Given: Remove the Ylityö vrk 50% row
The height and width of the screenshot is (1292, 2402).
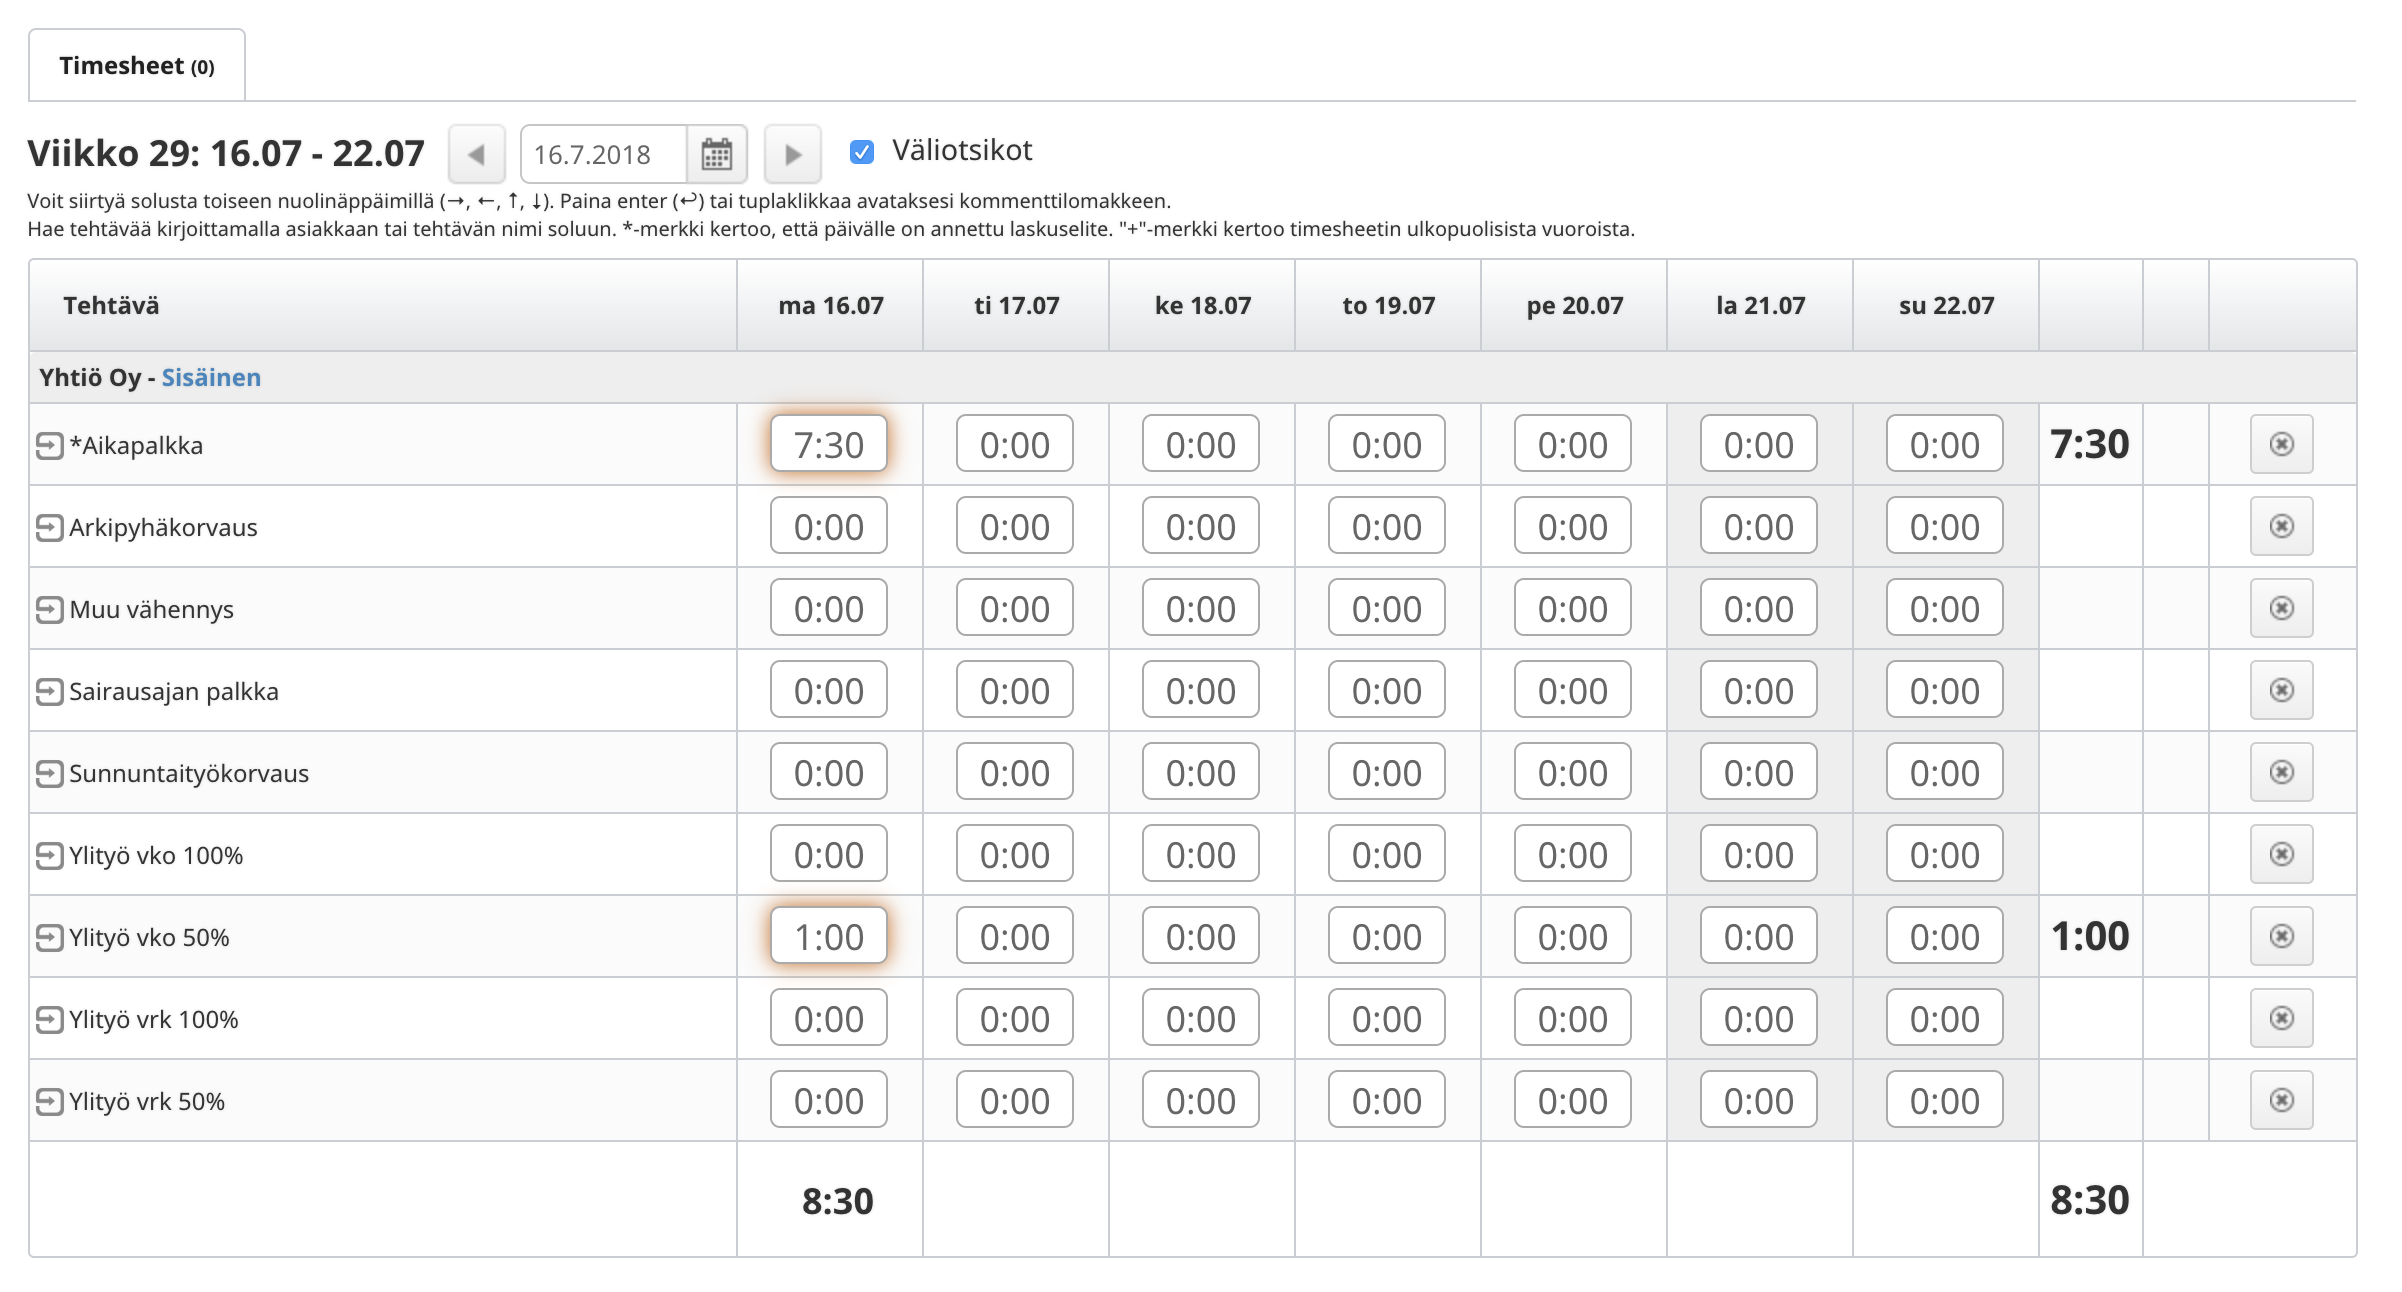Looking at the screenshot, I should click(2281, 1101).
